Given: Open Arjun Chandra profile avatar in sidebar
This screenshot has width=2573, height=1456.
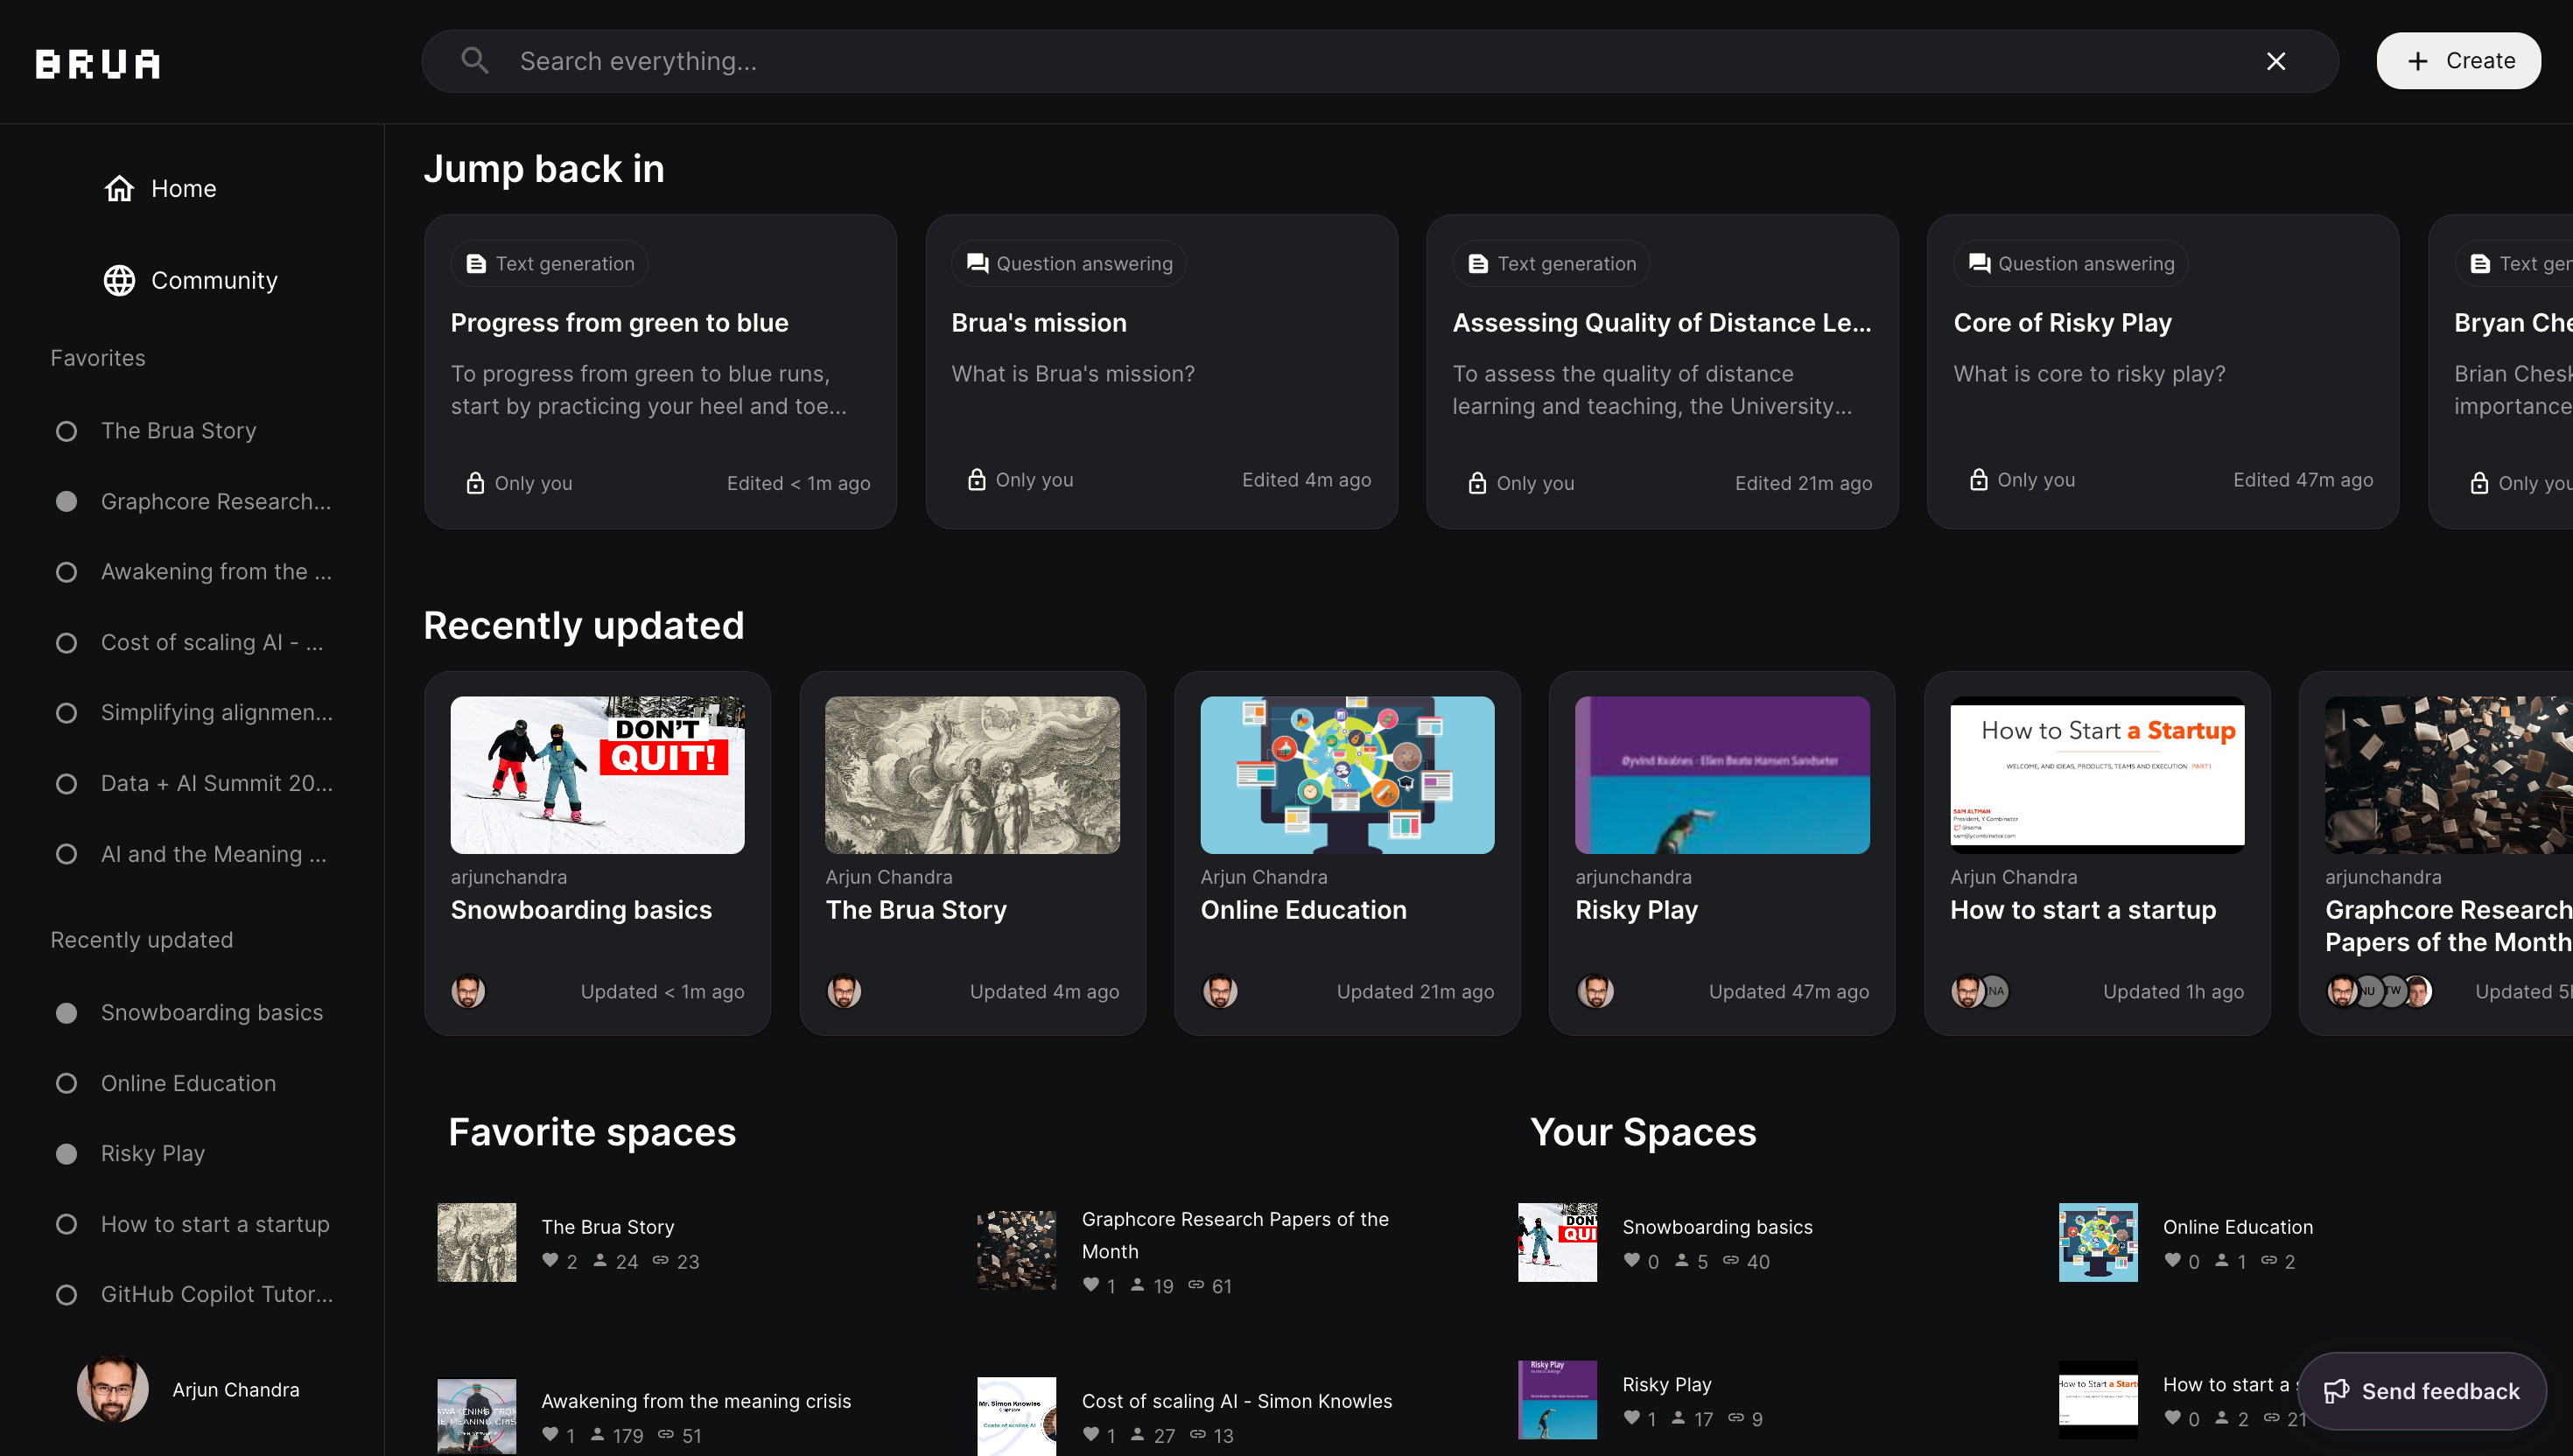Looking at the screenshot, I should [112, 1388].
